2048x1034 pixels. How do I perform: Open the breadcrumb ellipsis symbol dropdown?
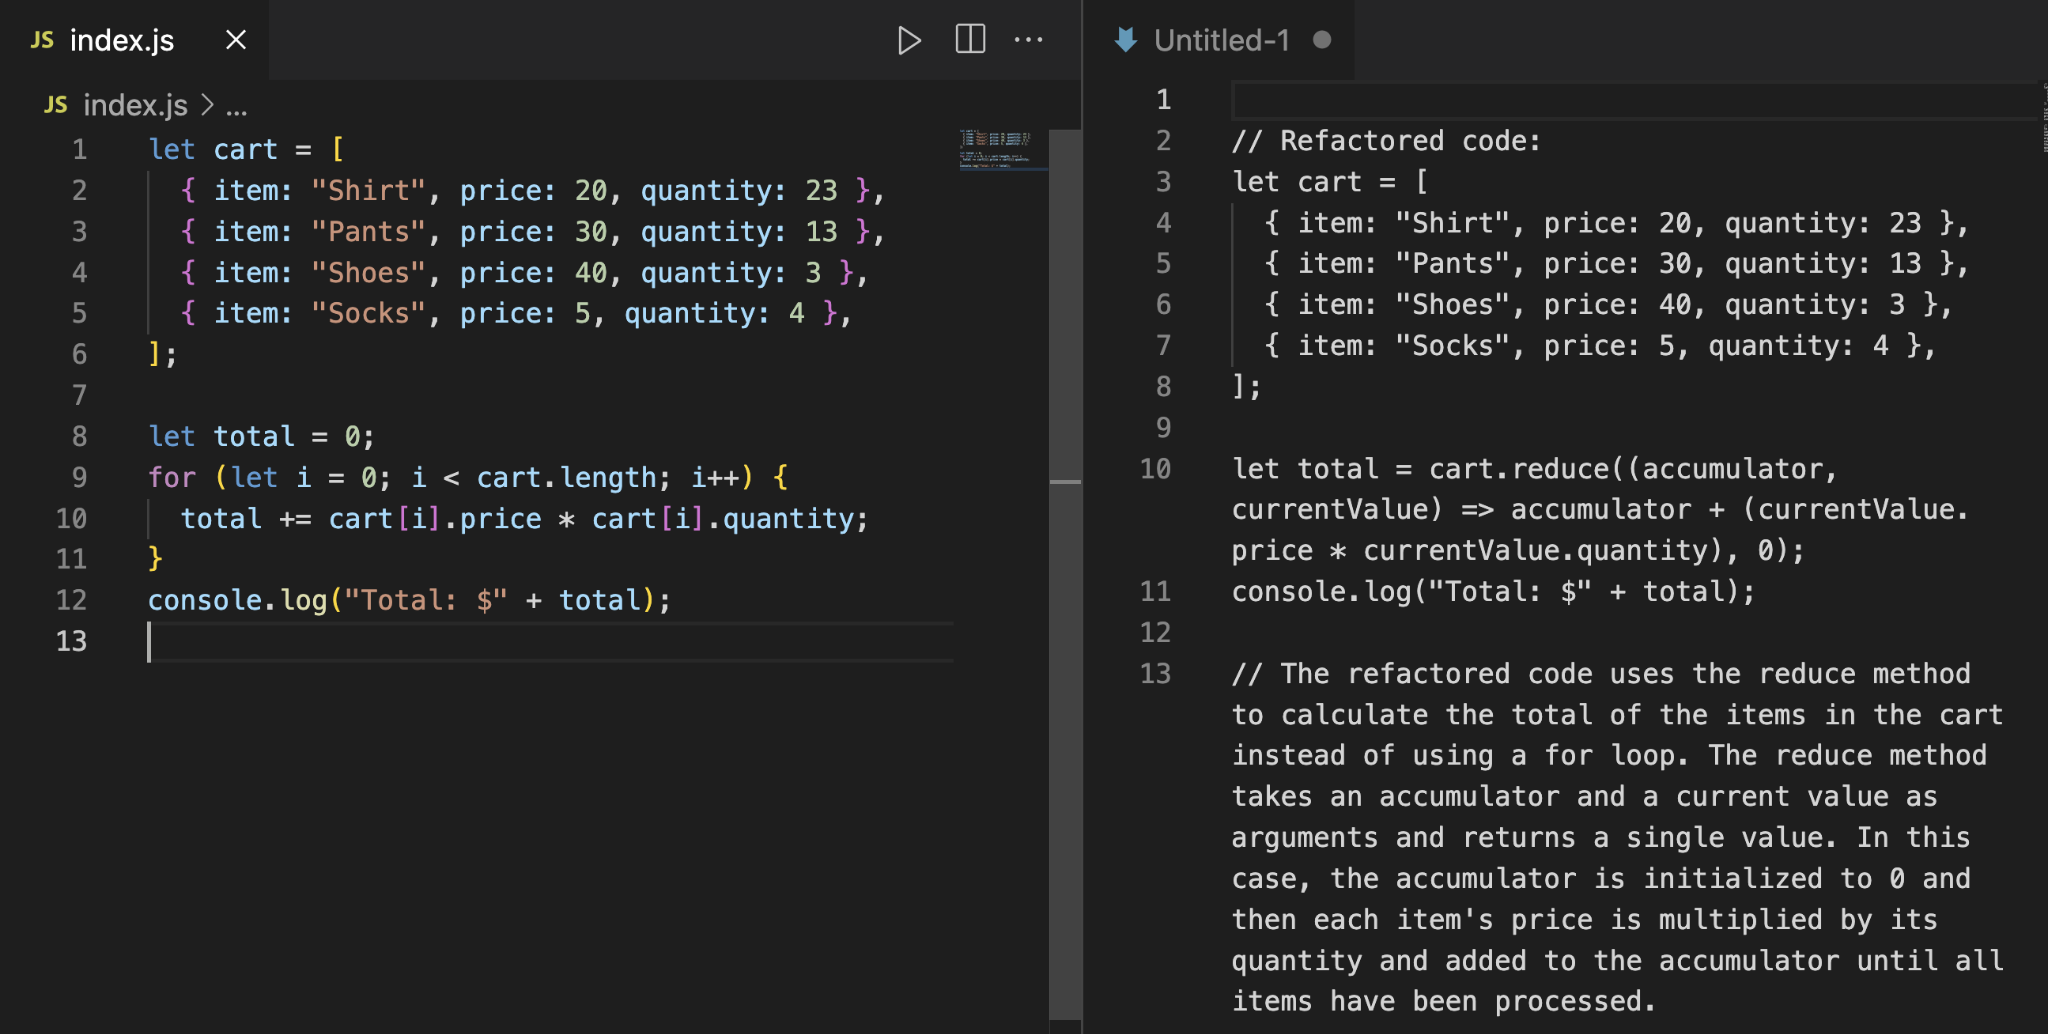pyautogui.click(x=237, y=106)
